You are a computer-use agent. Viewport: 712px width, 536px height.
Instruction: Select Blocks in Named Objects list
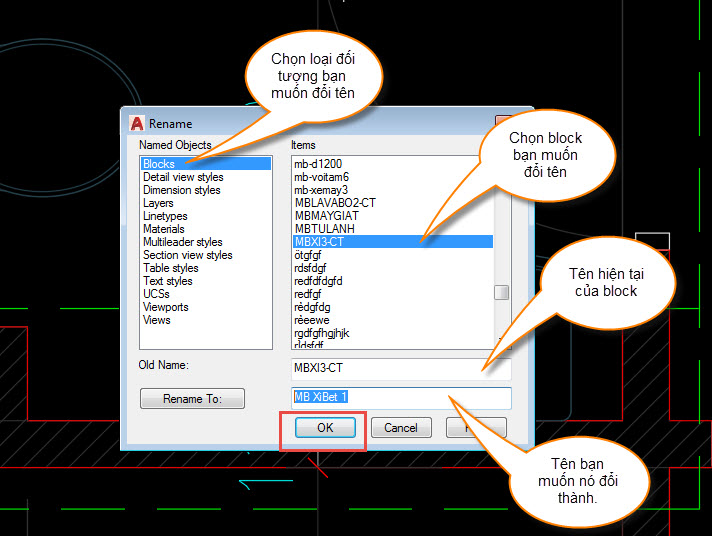click(206, 164)
